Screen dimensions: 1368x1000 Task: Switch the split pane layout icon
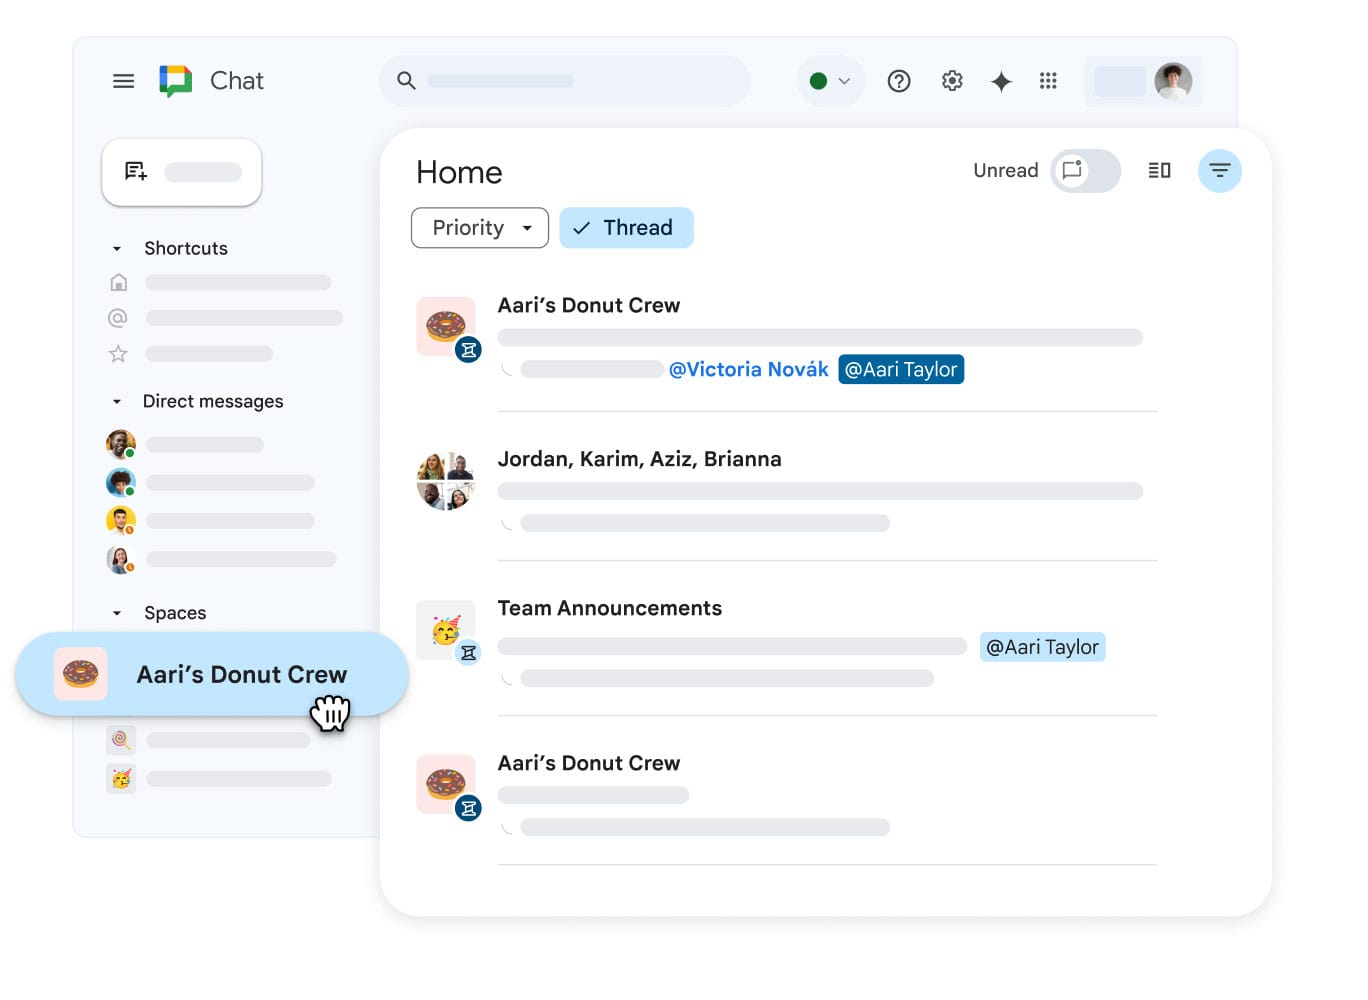1159,171
